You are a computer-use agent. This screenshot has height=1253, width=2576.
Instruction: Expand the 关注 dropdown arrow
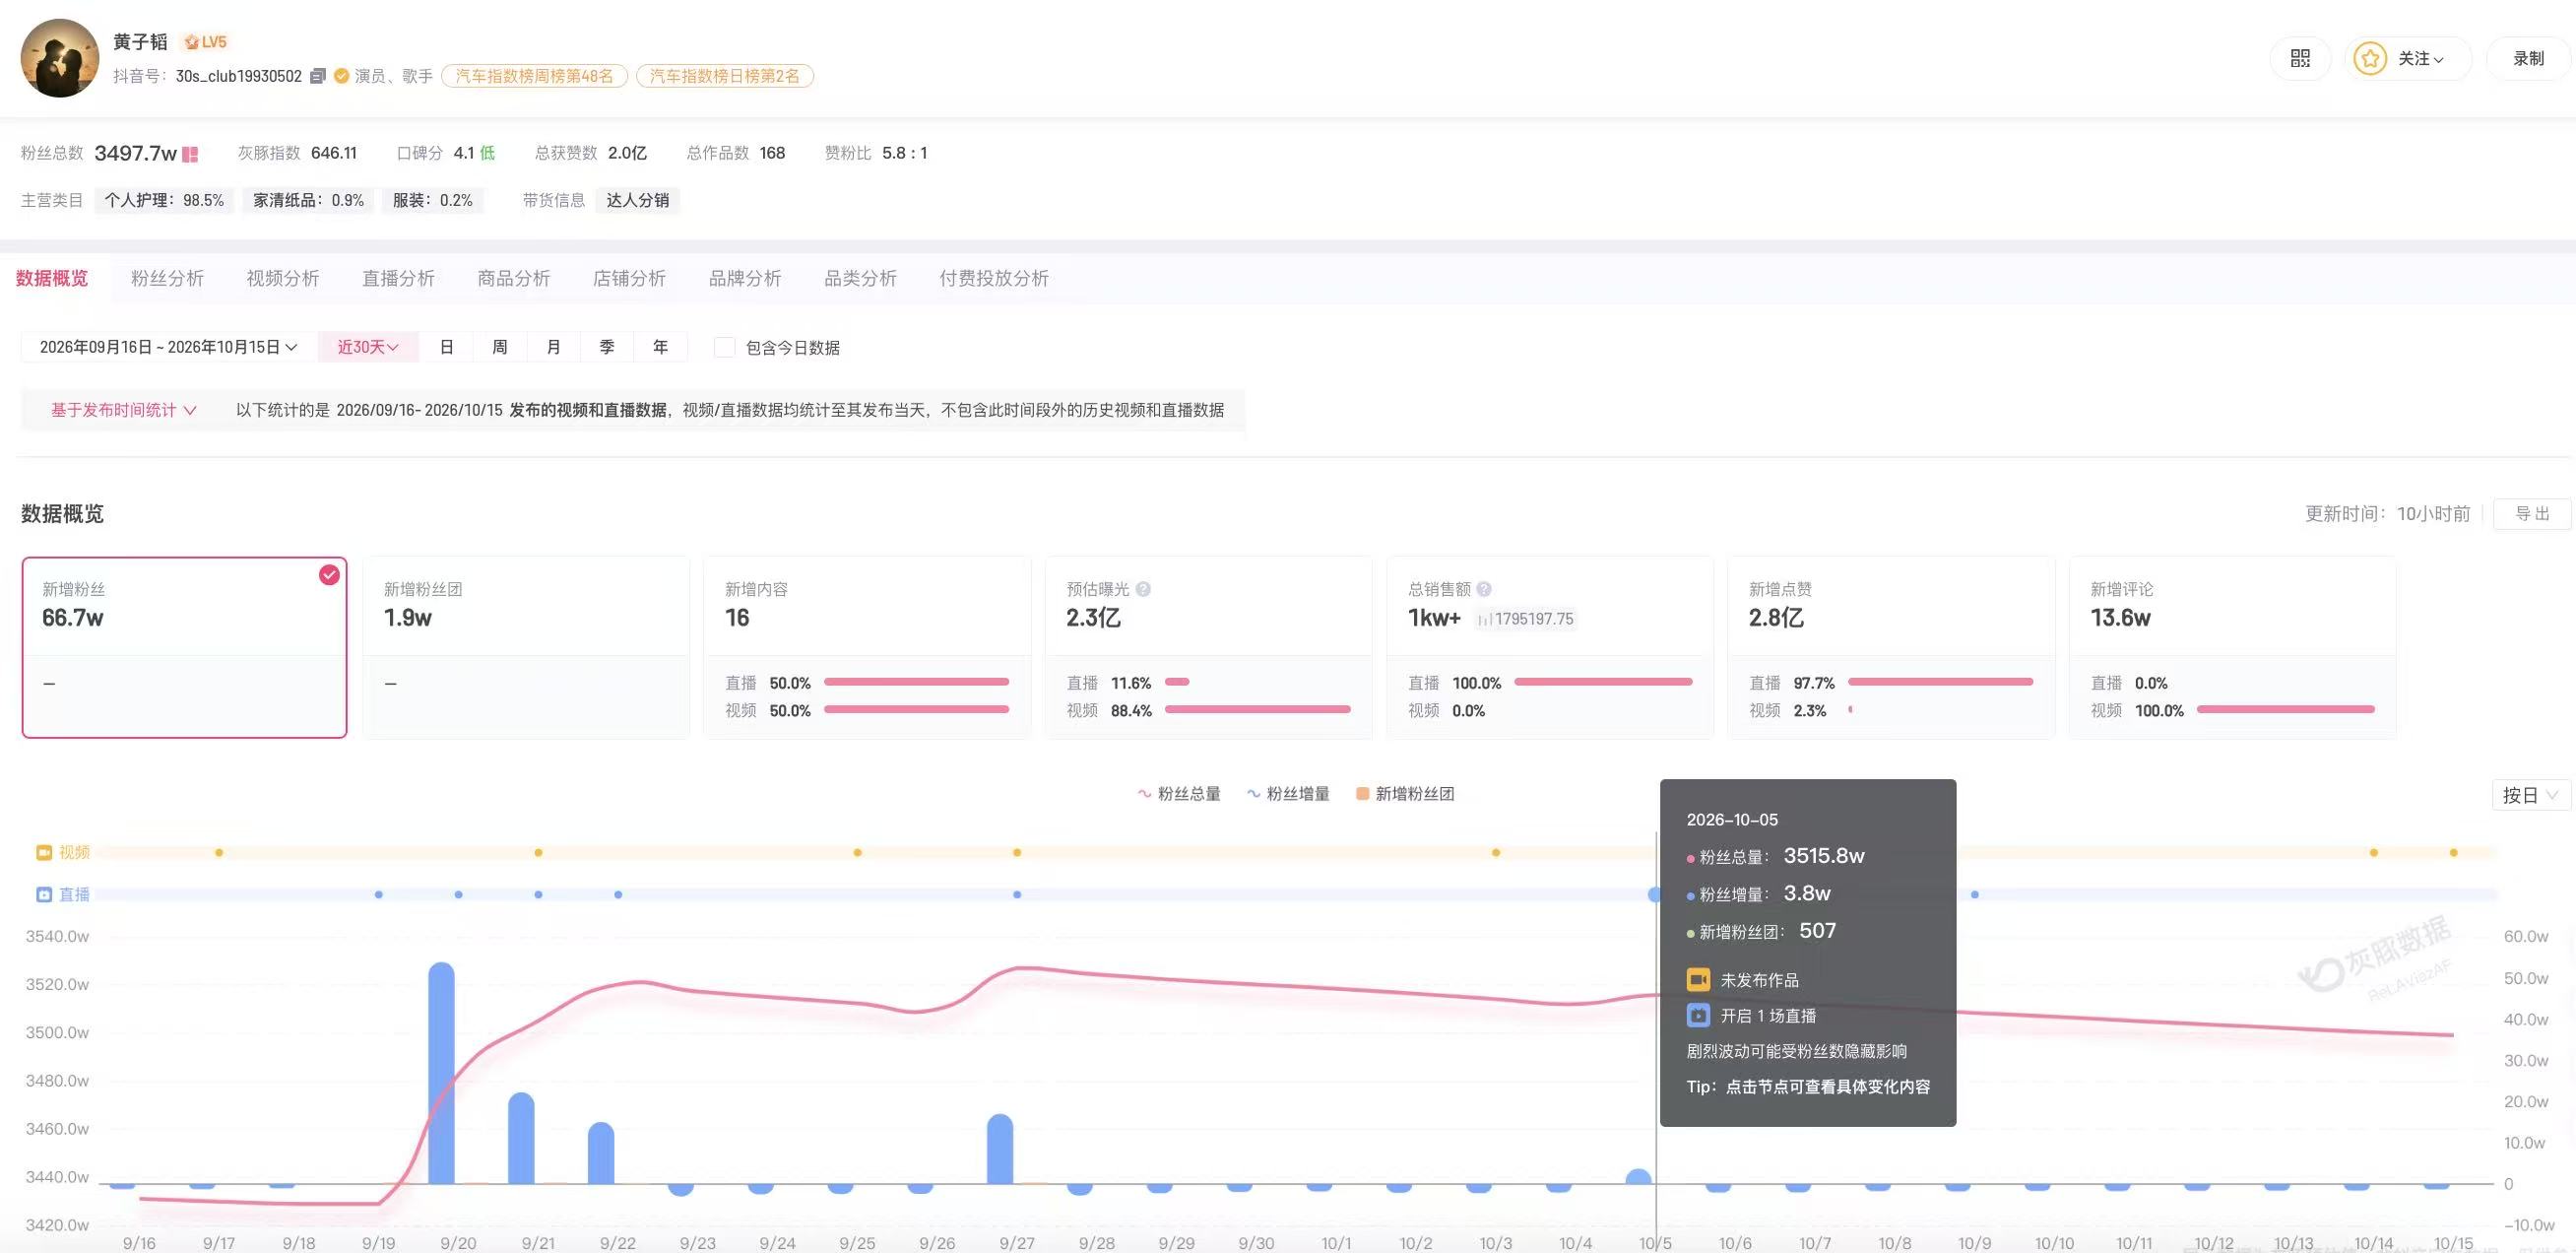coord(2438,60)
